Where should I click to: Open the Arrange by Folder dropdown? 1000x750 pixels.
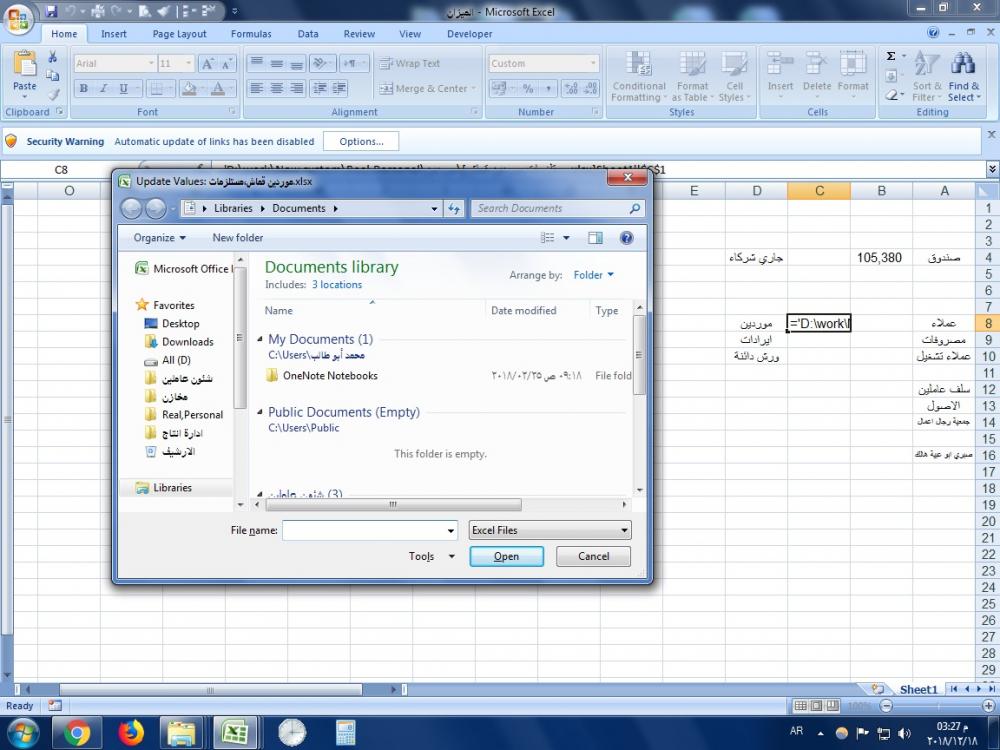[x=593, y=275]
